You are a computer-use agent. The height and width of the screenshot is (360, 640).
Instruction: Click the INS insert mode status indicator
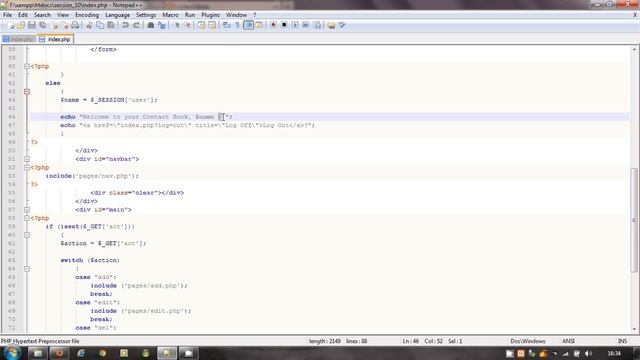(622, 341)
